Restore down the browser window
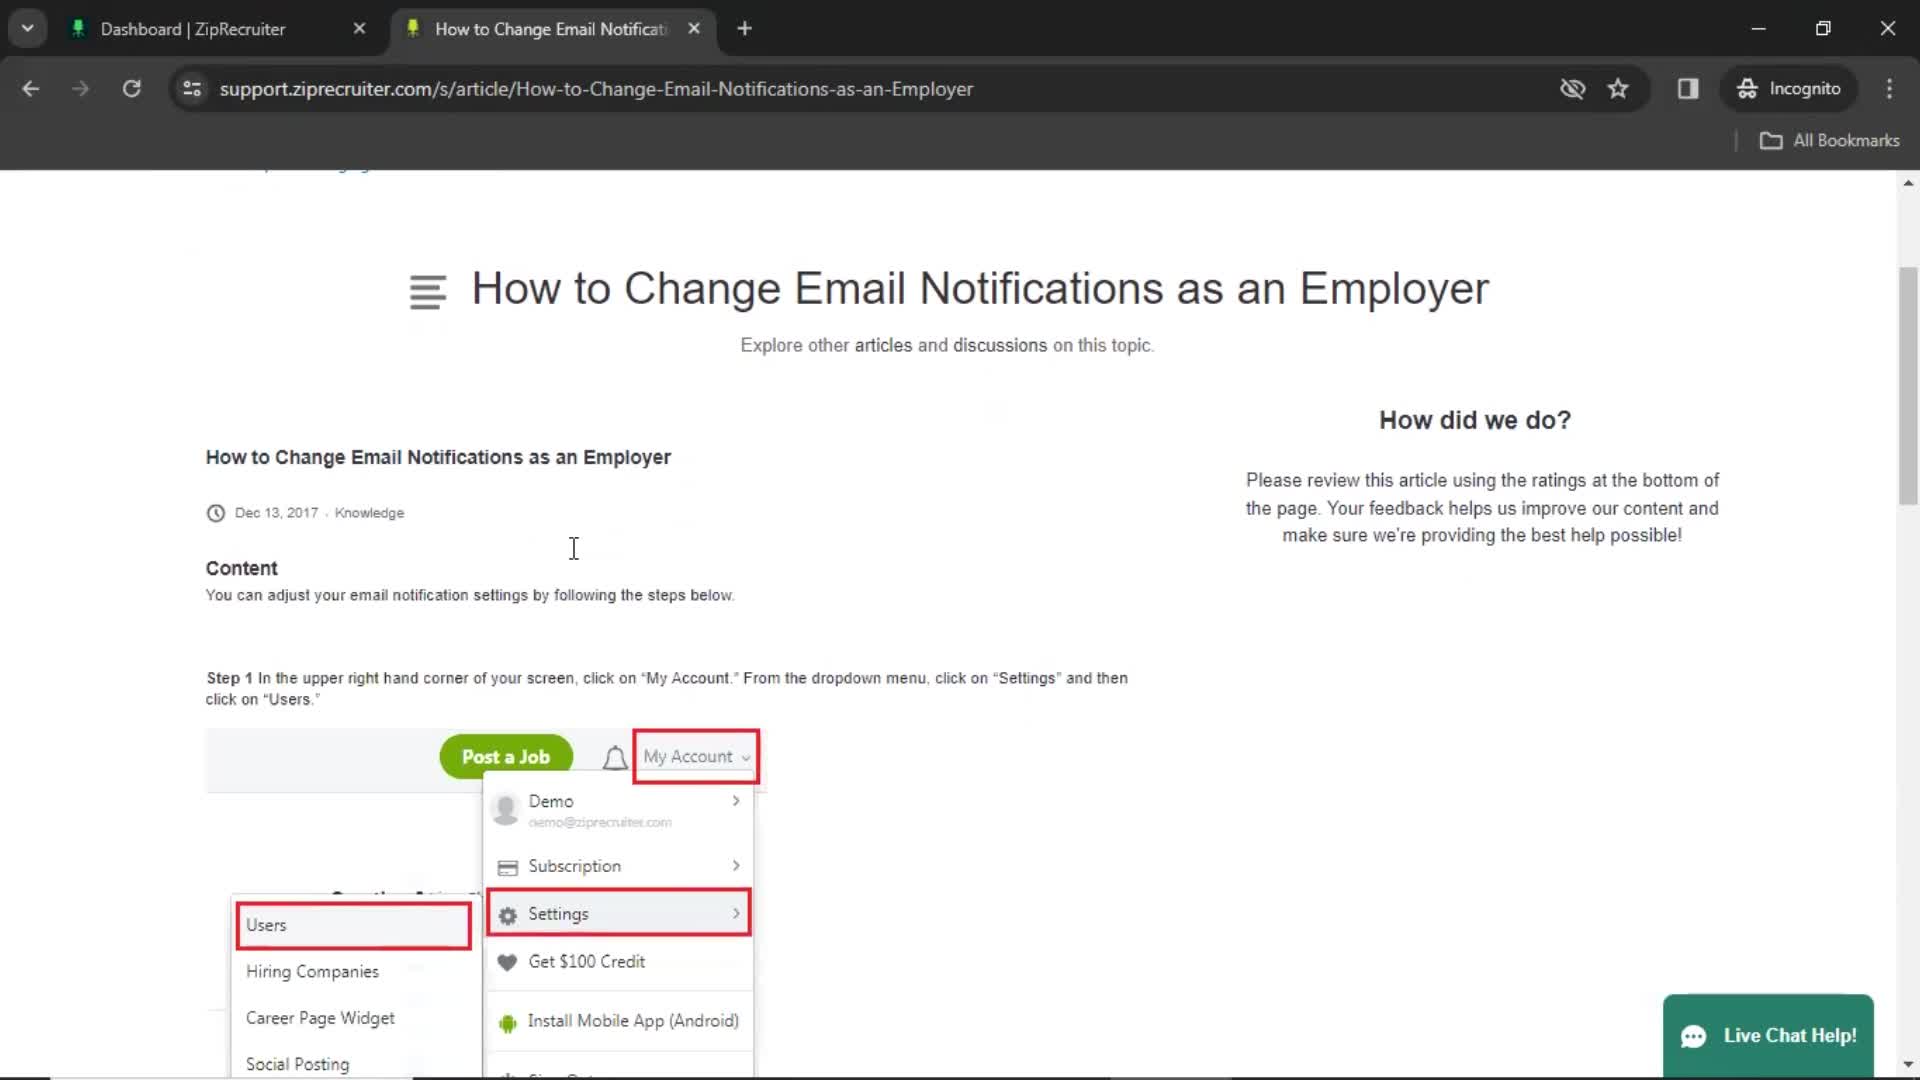 click(1823, 29)
